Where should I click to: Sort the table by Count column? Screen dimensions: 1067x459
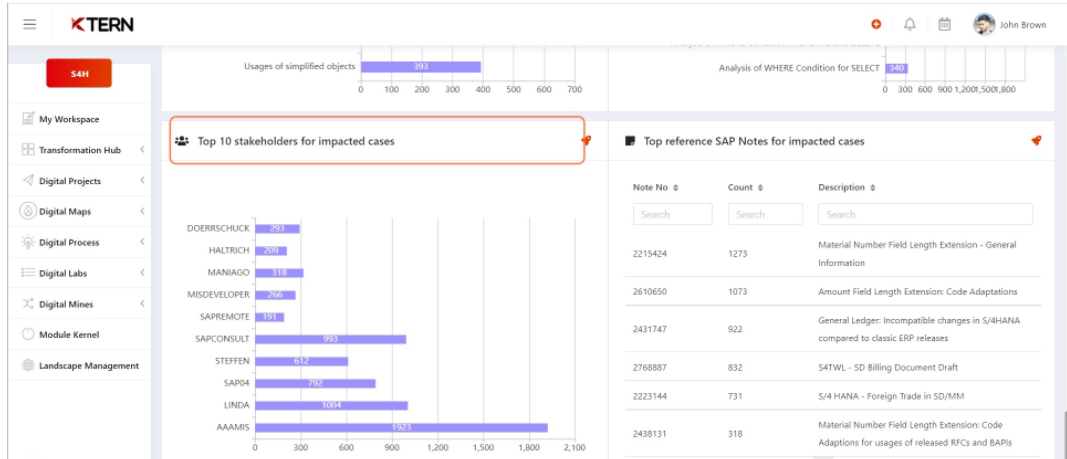[761, 188]
